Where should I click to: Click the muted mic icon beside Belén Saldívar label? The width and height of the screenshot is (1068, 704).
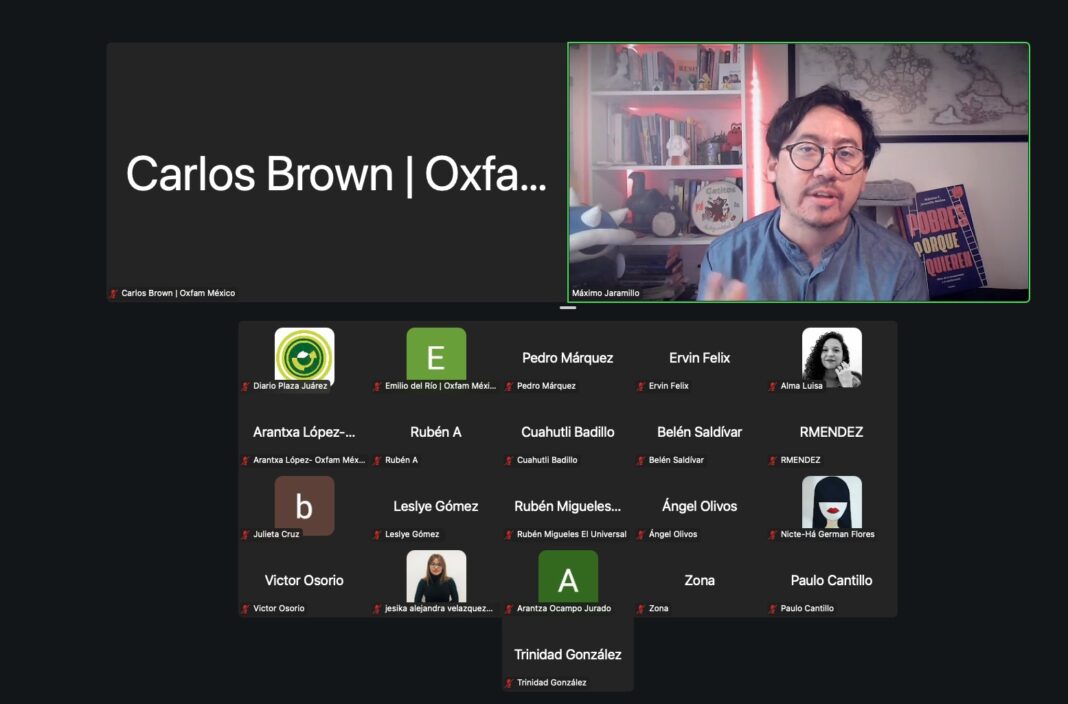pyautogui.click(x=641, y=460)
